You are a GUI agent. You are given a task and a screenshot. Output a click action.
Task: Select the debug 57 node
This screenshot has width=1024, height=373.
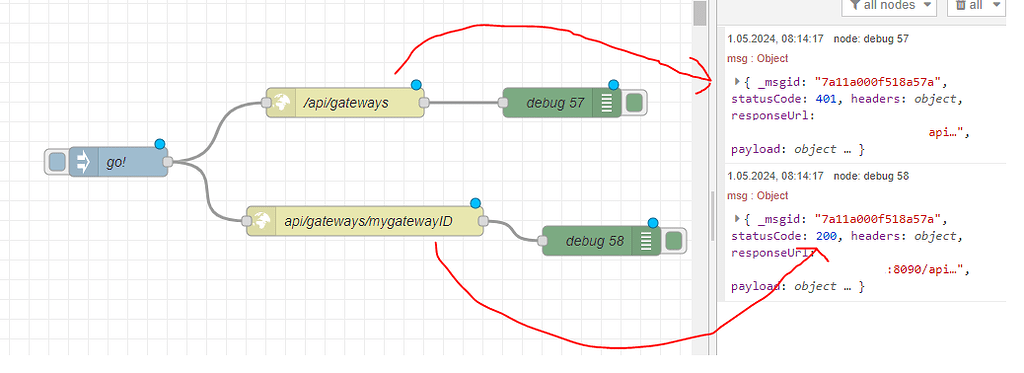pos(563,103)
